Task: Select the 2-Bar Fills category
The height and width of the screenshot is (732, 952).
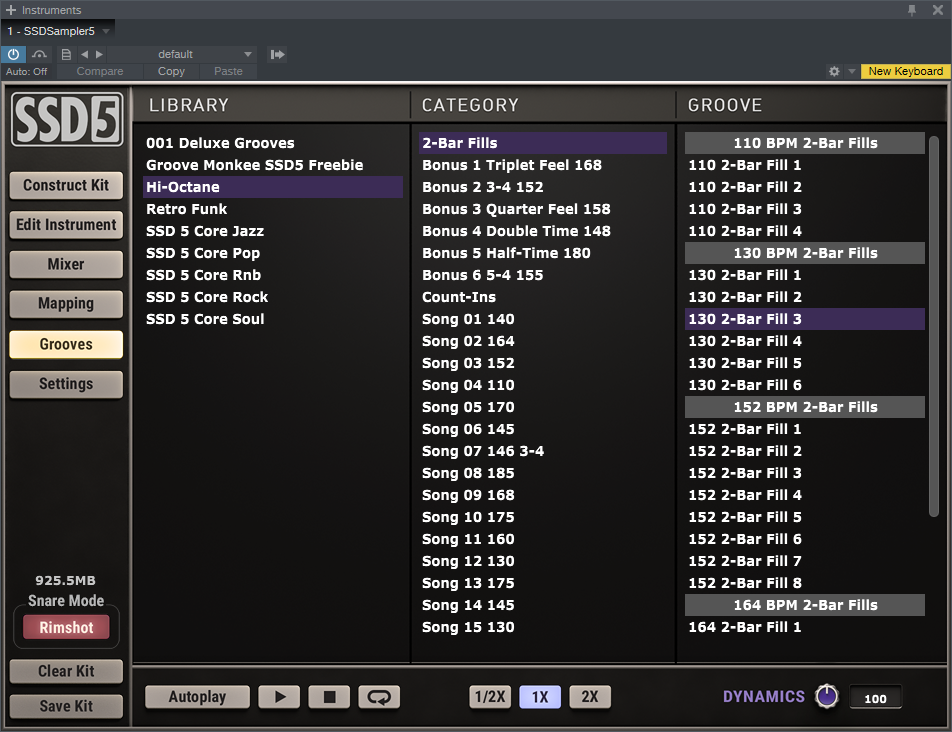Action: [543, 143]
